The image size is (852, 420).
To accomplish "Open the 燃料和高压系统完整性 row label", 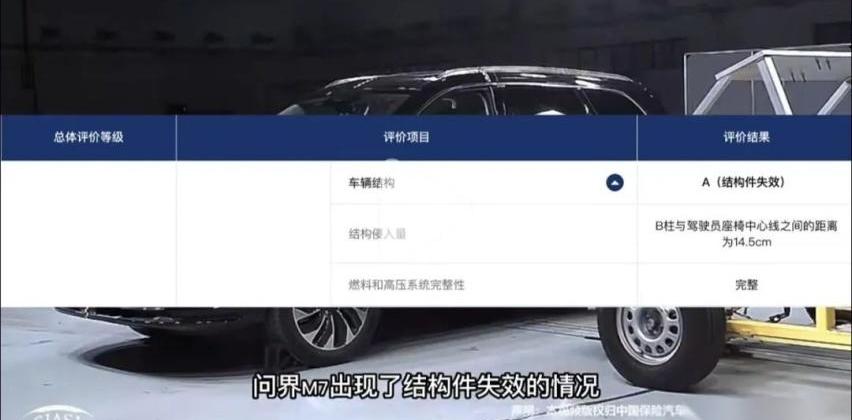I will [x=406, y=285].
